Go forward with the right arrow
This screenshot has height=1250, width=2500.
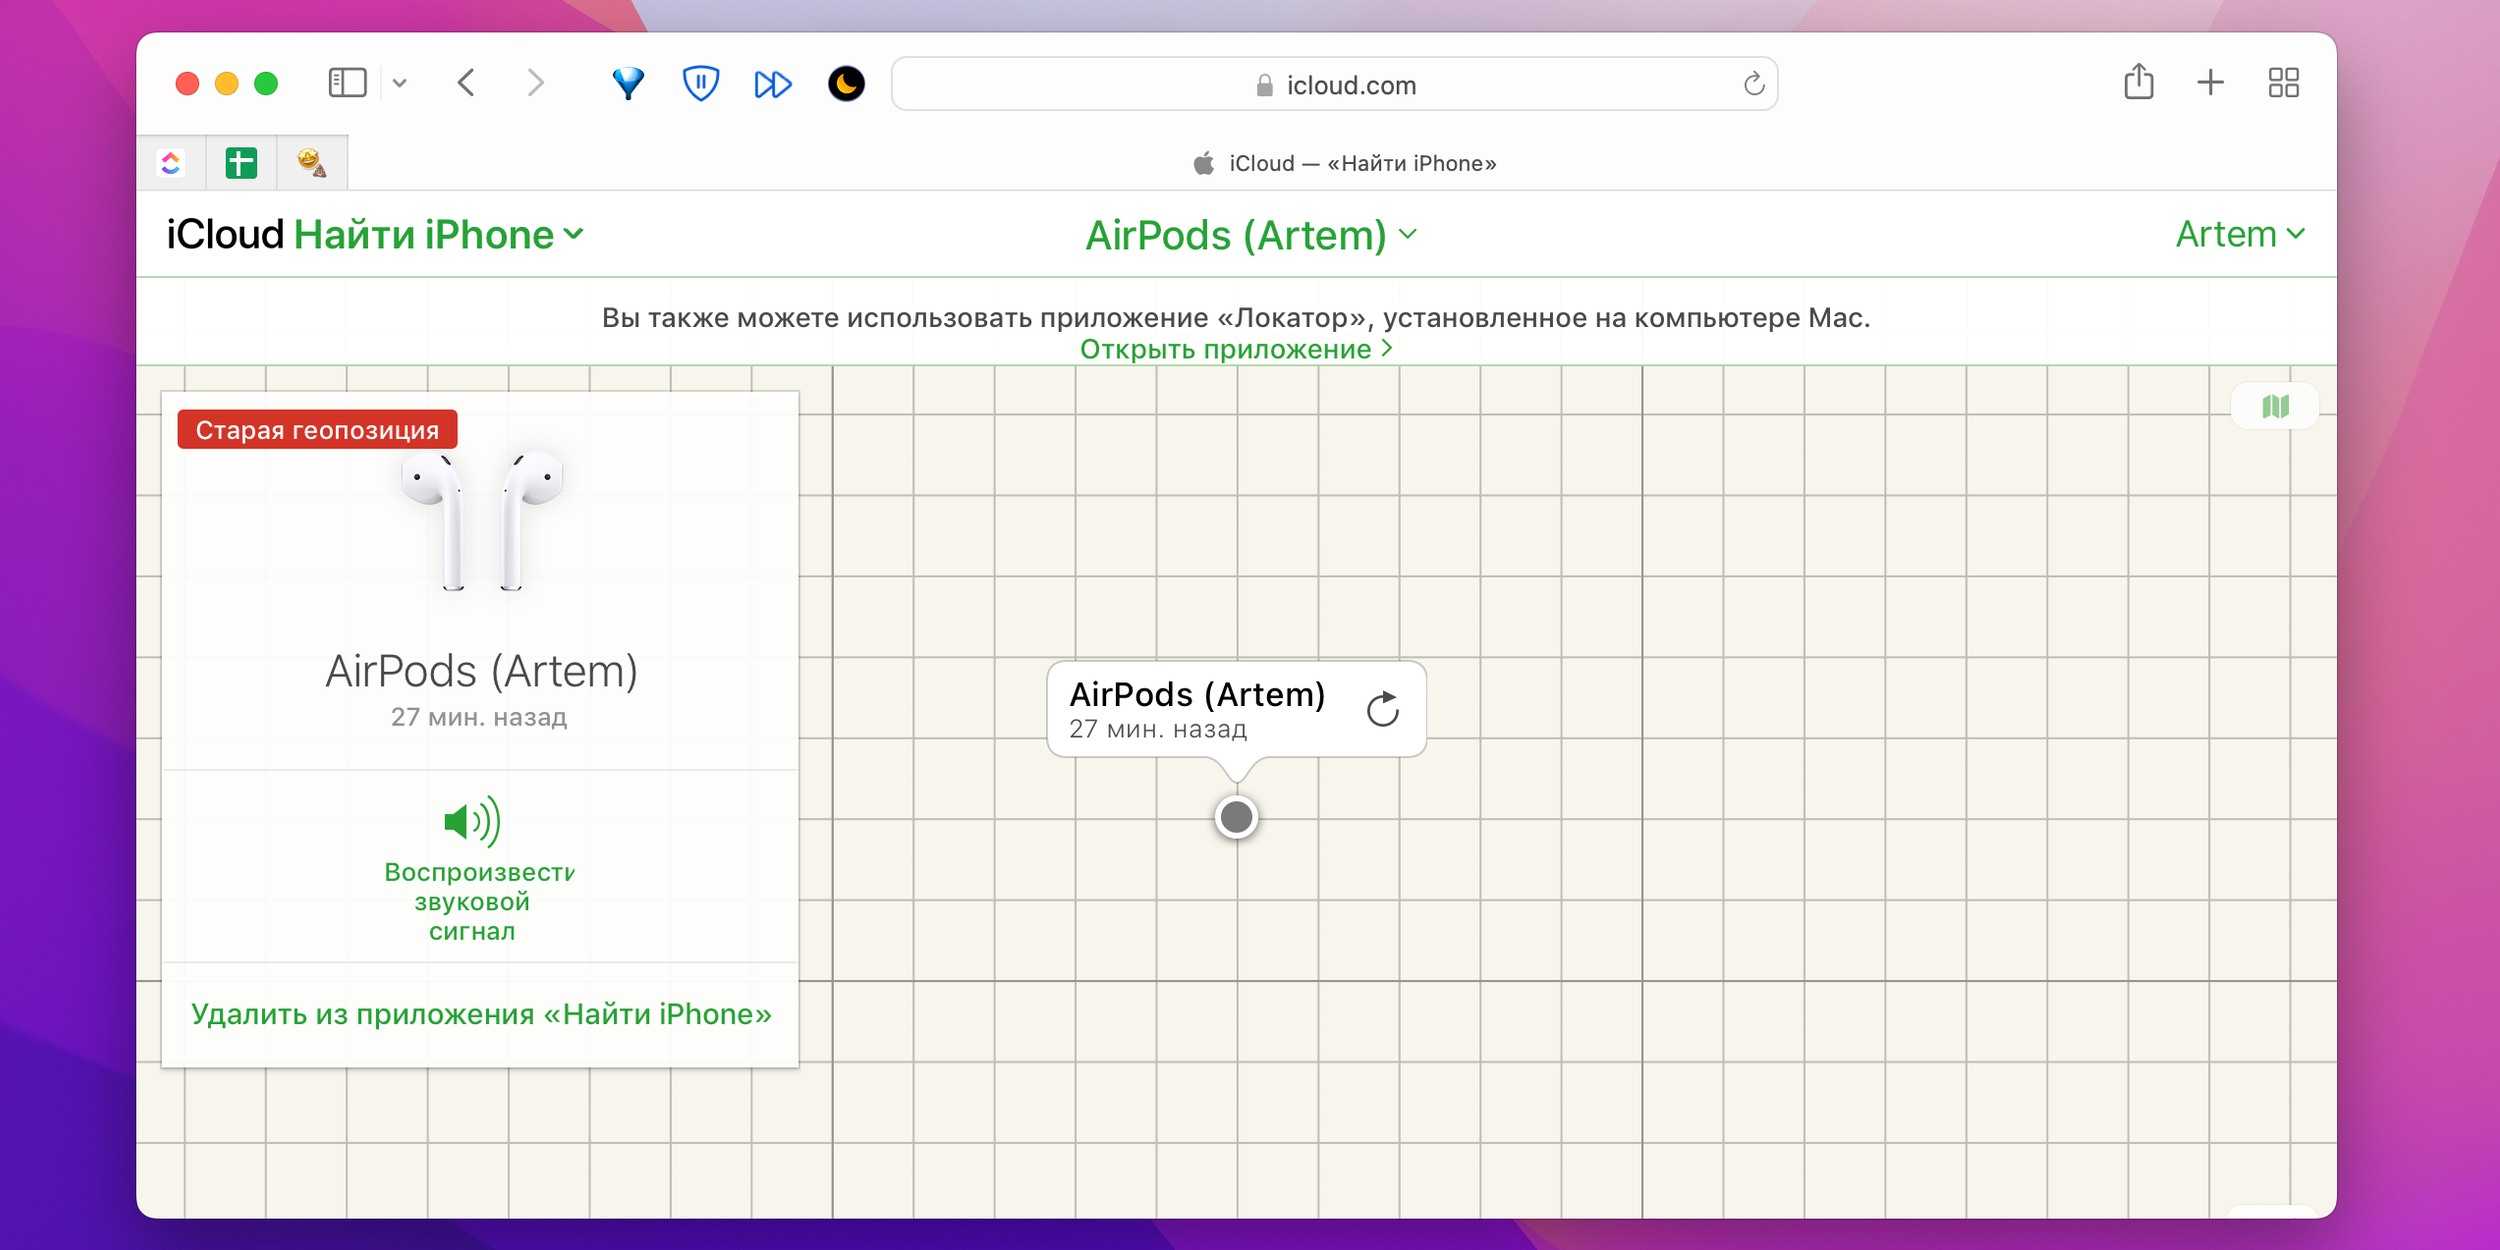coord(536,83)
